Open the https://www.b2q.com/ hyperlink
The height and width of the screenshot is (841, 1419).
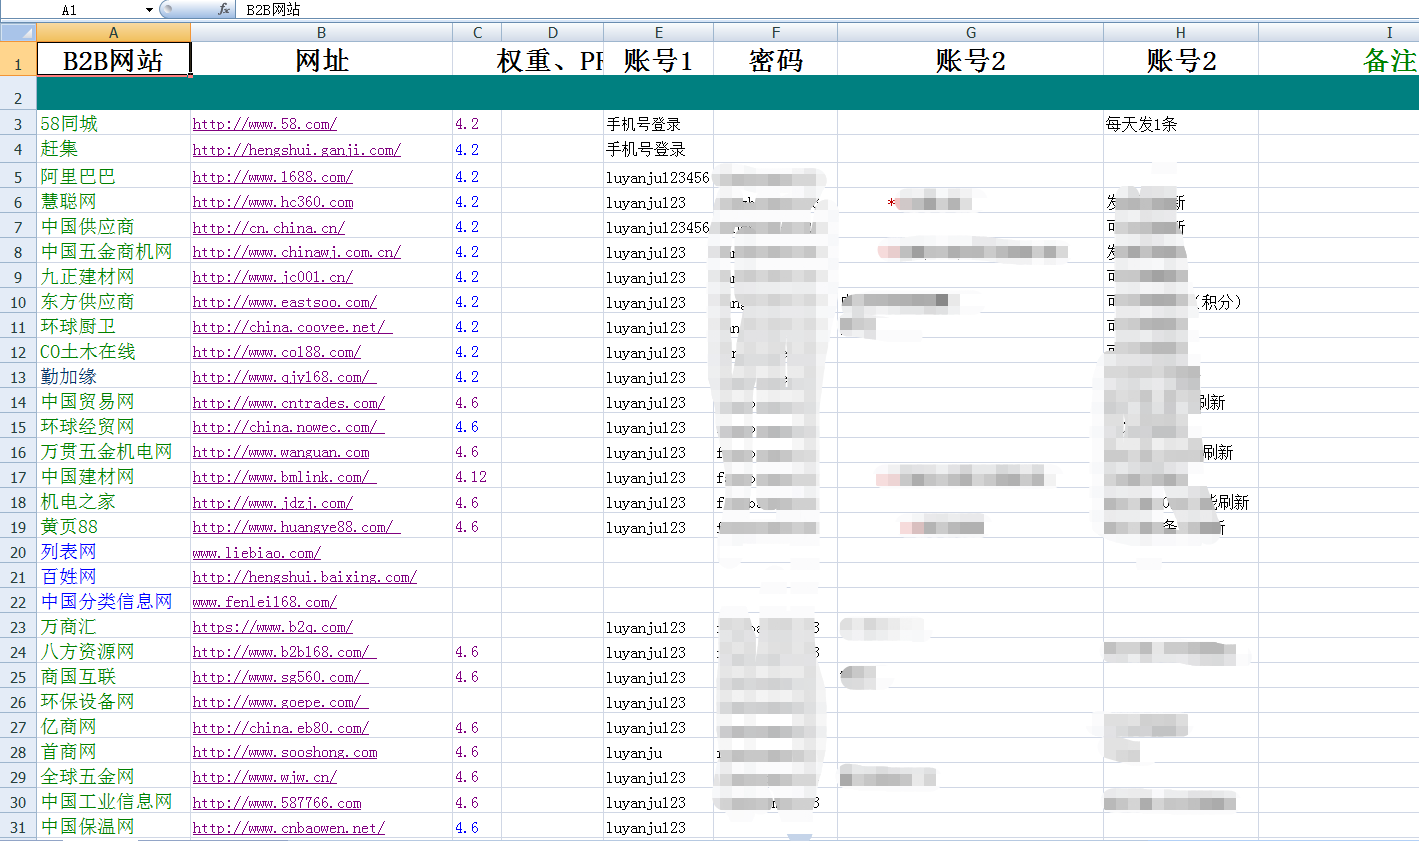point(266,627)
